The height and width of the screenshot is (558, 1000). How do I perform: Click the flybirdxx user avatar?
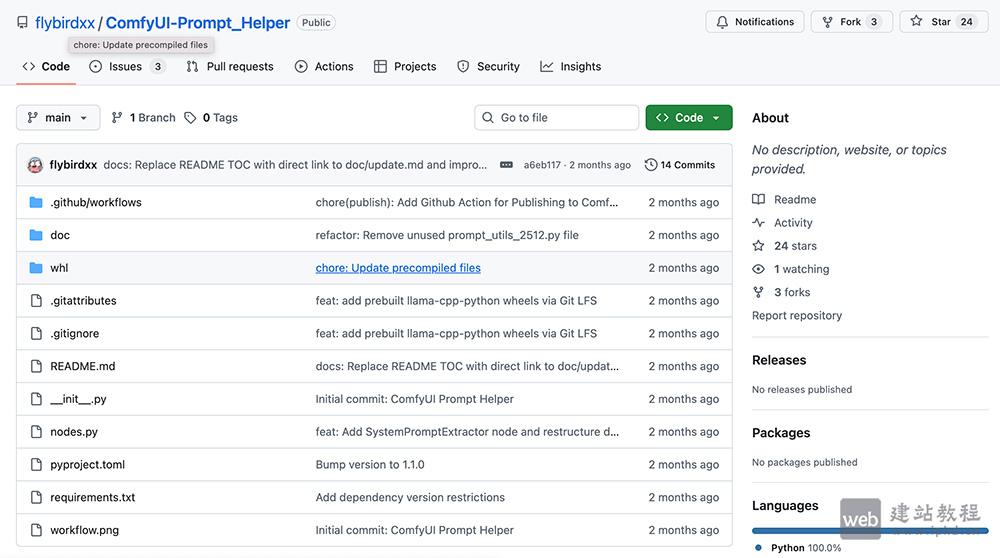pyautogui.click(x=35, y=165)
